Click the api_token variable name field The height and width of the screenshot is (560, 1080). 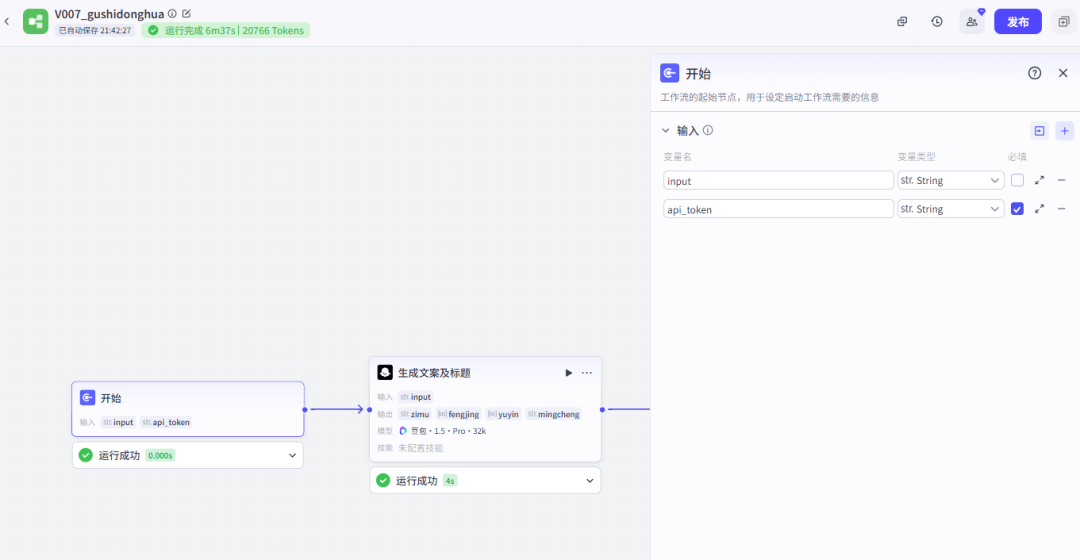pyautogui.click(x=778, y=209)
